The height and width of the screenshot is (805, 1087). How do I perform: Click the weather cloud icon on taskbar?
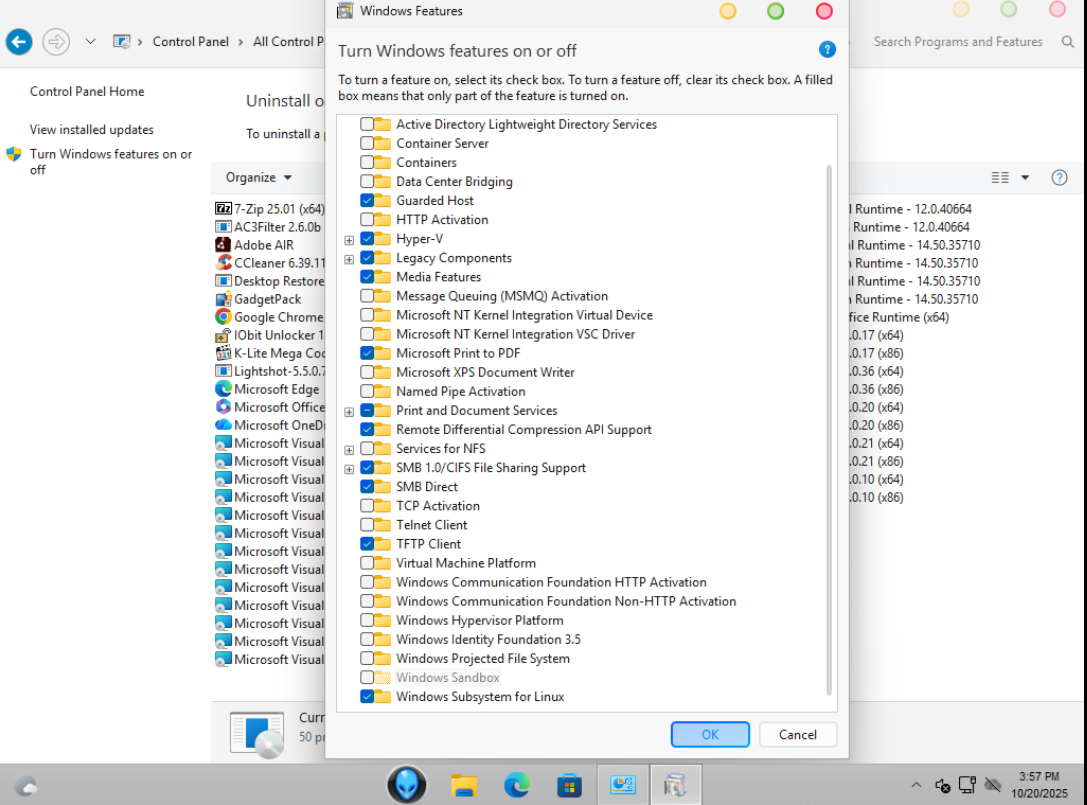coord(26,786)
